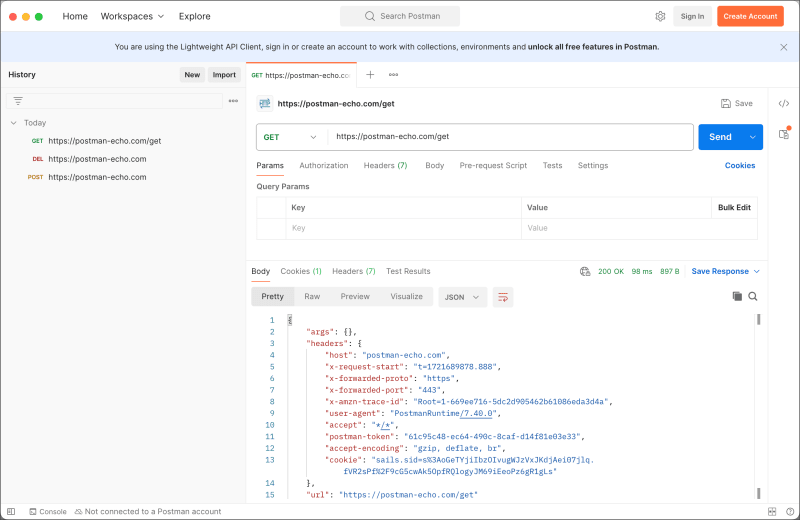Toggle the sidebar icon in status bar
This screenshot has height=520, width=800.
(x=11, y=511)
